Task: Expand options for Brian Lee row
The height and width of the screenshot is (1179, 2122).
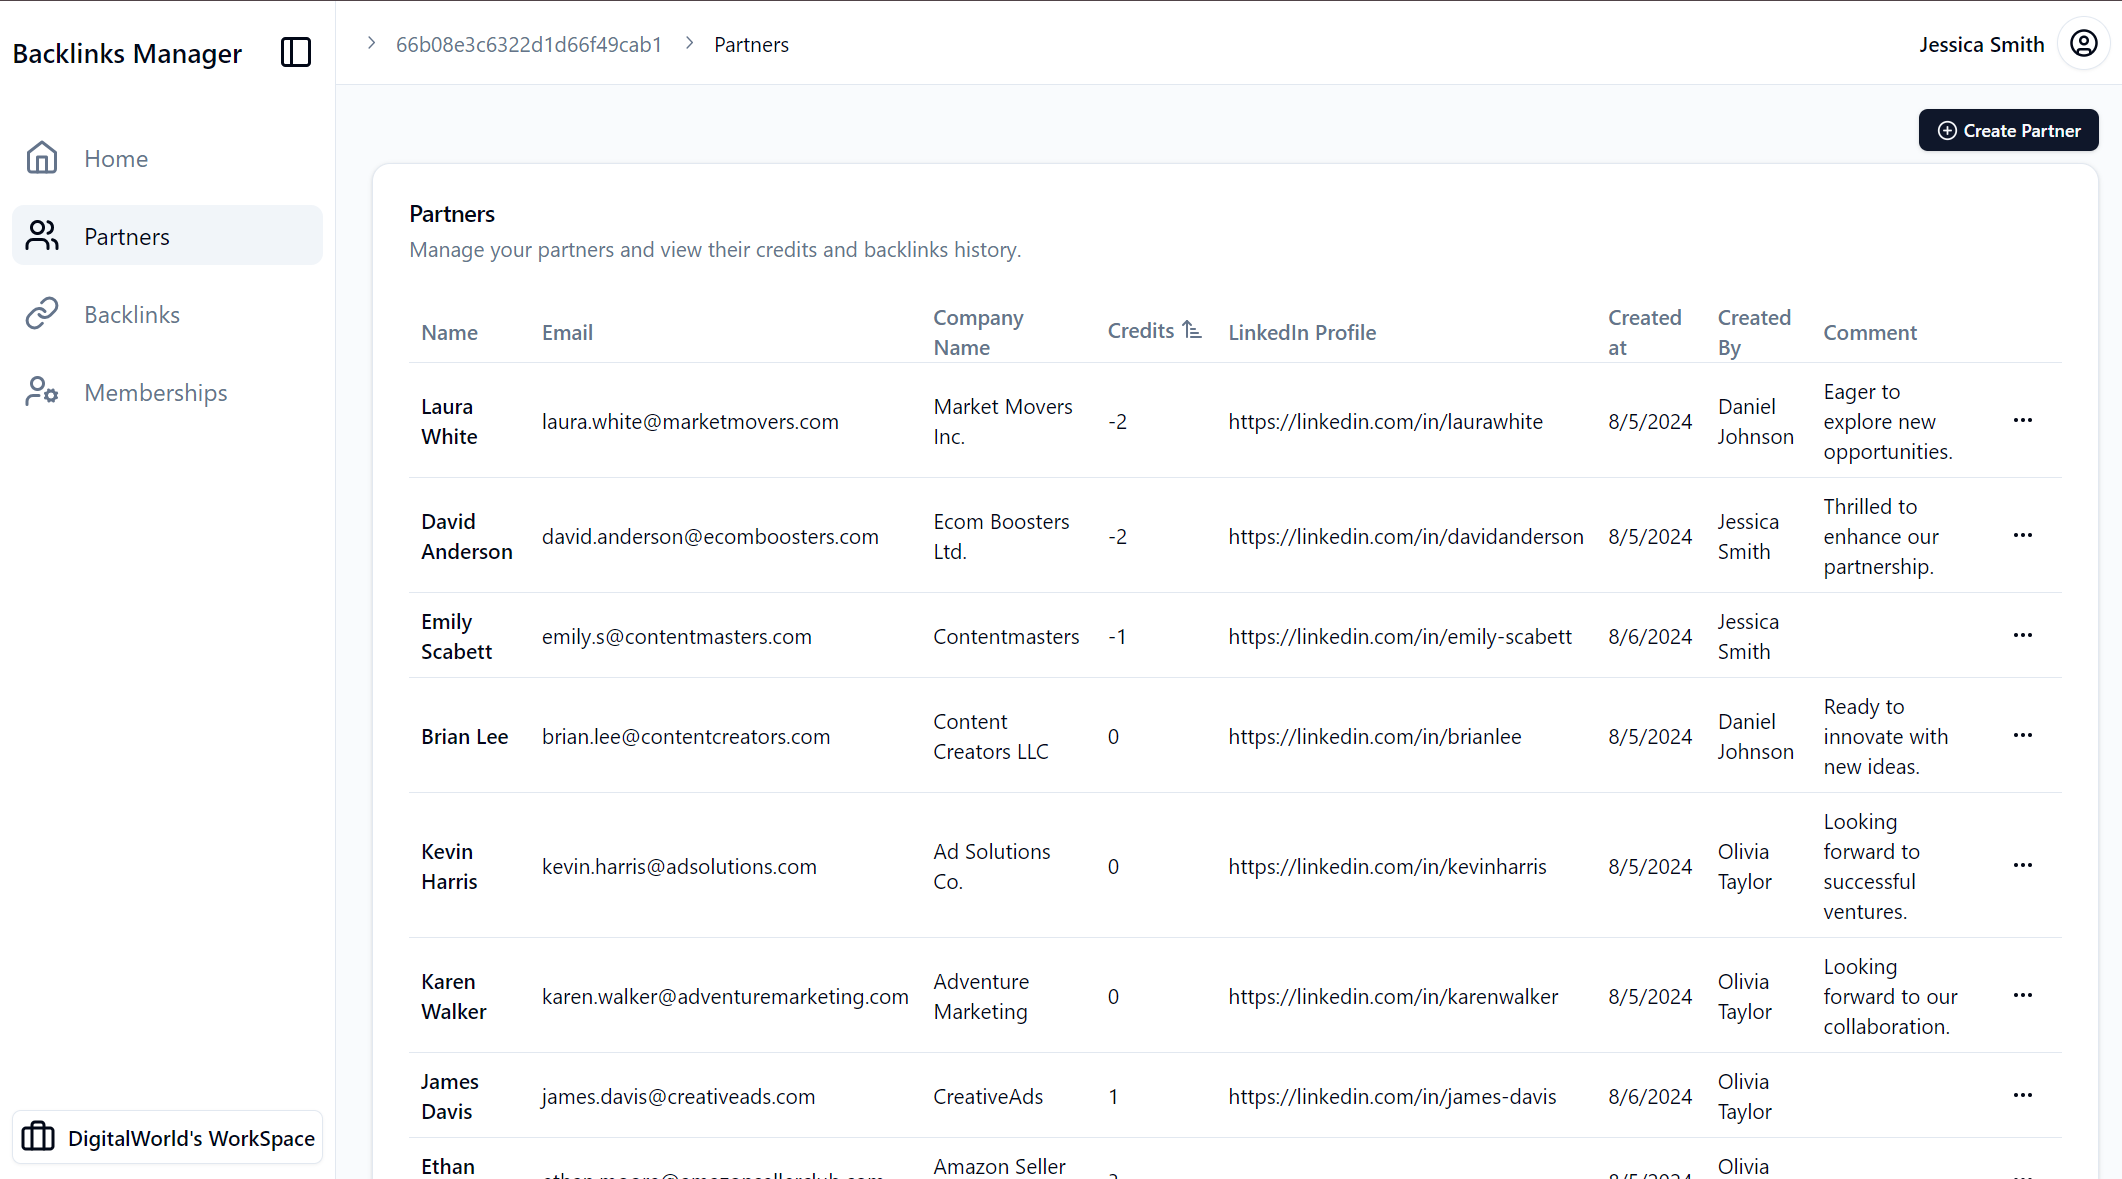Action: tap(2022, 735)
